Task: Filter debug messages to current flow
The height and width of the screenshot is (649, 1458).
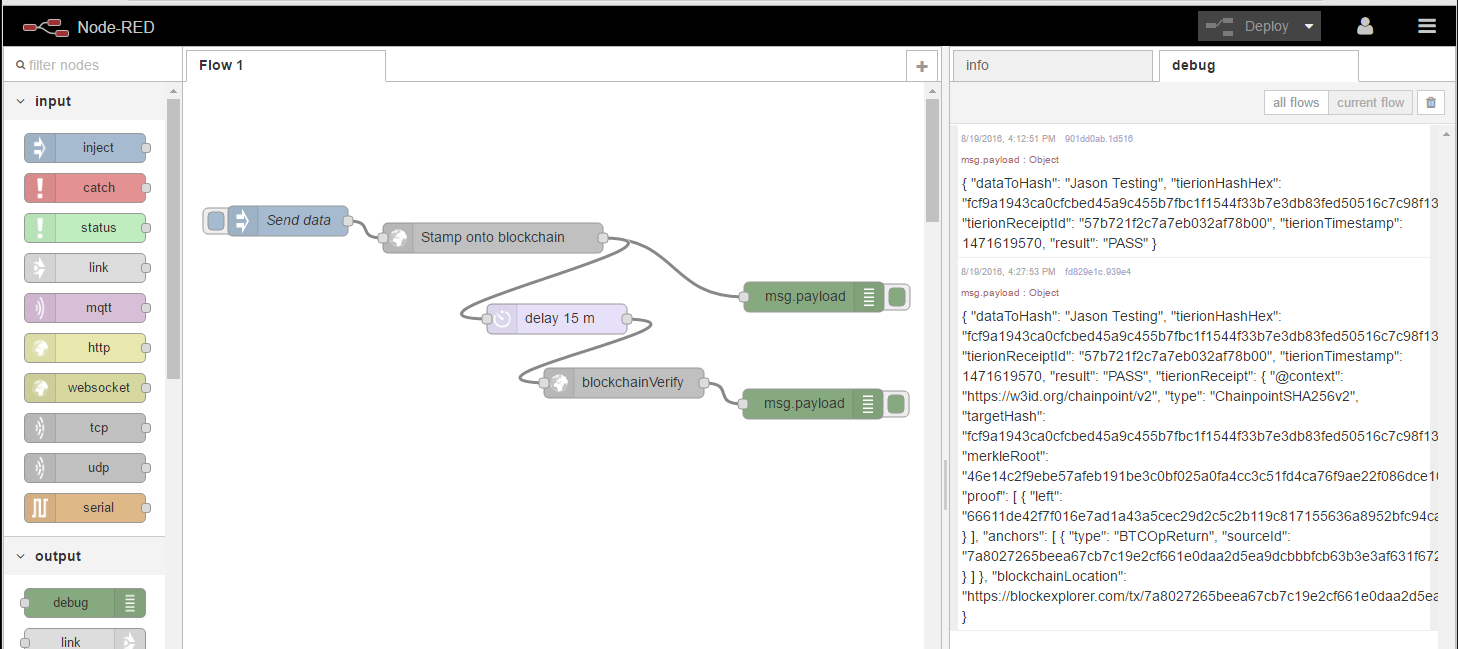Action: tap(1370, 102)
